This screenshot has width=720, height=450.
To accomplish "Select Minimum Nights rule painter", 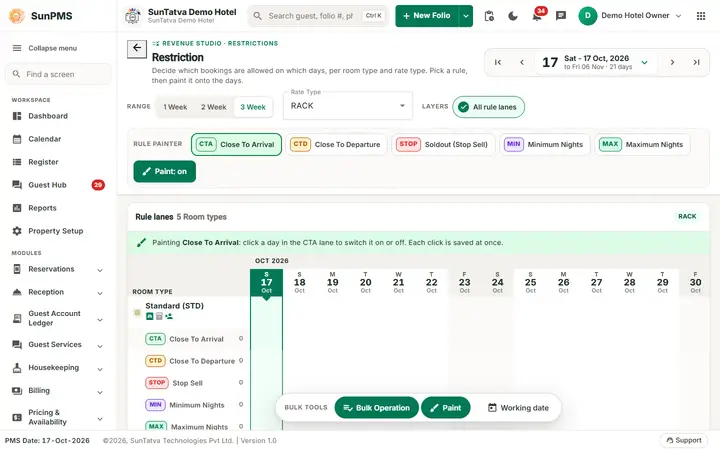I will [x=544, y=145].
